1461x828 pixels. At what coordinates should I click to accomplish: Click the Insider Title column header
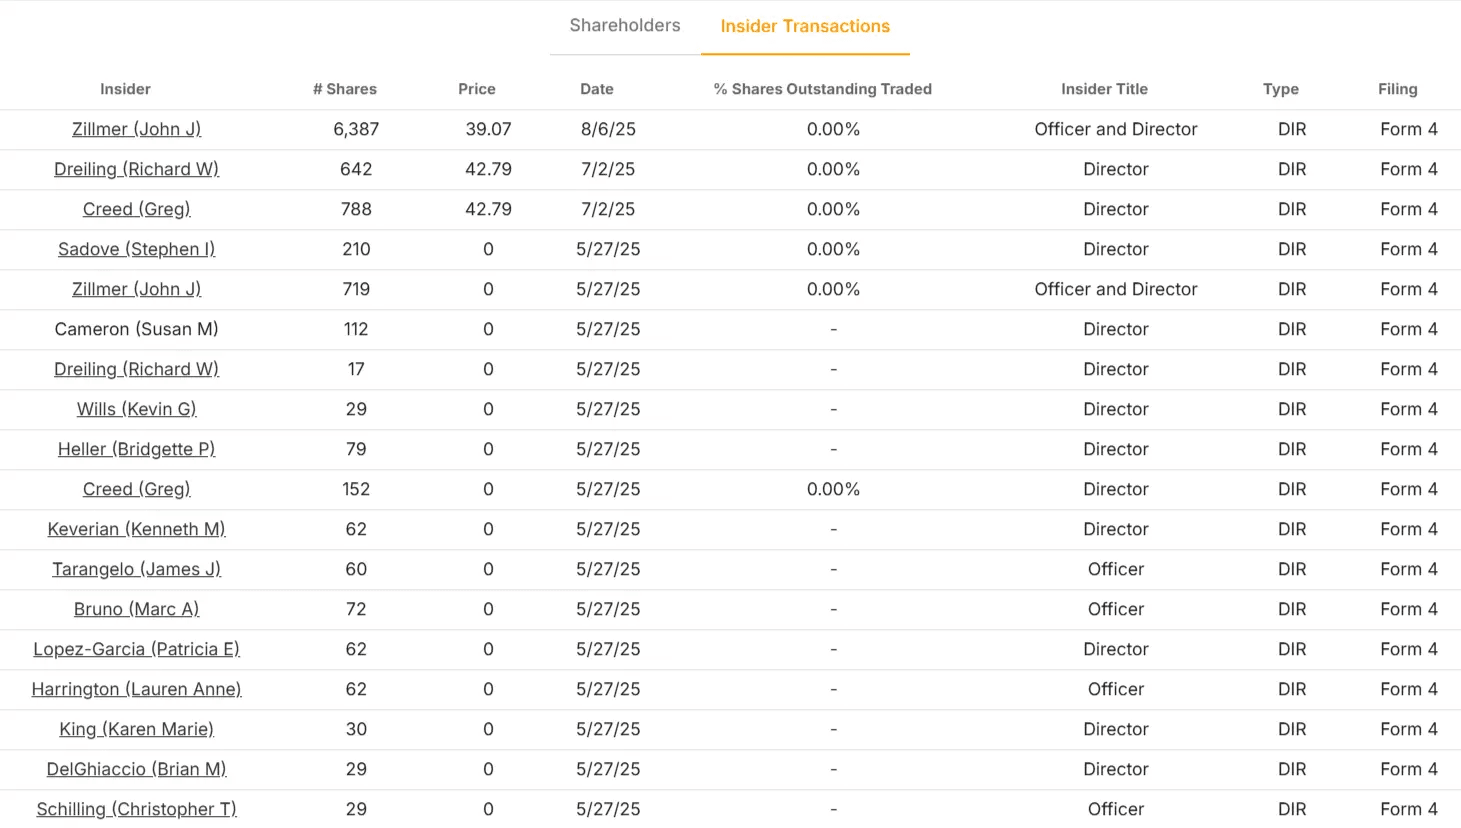coord(1104,89)
